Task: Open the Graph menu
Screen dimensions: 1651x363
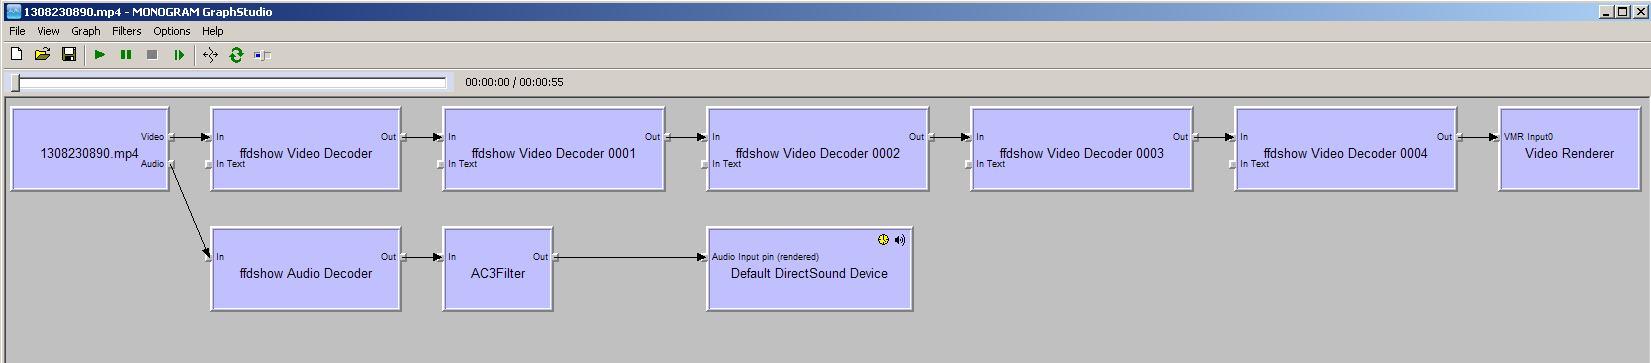Action: coord(86,31)
